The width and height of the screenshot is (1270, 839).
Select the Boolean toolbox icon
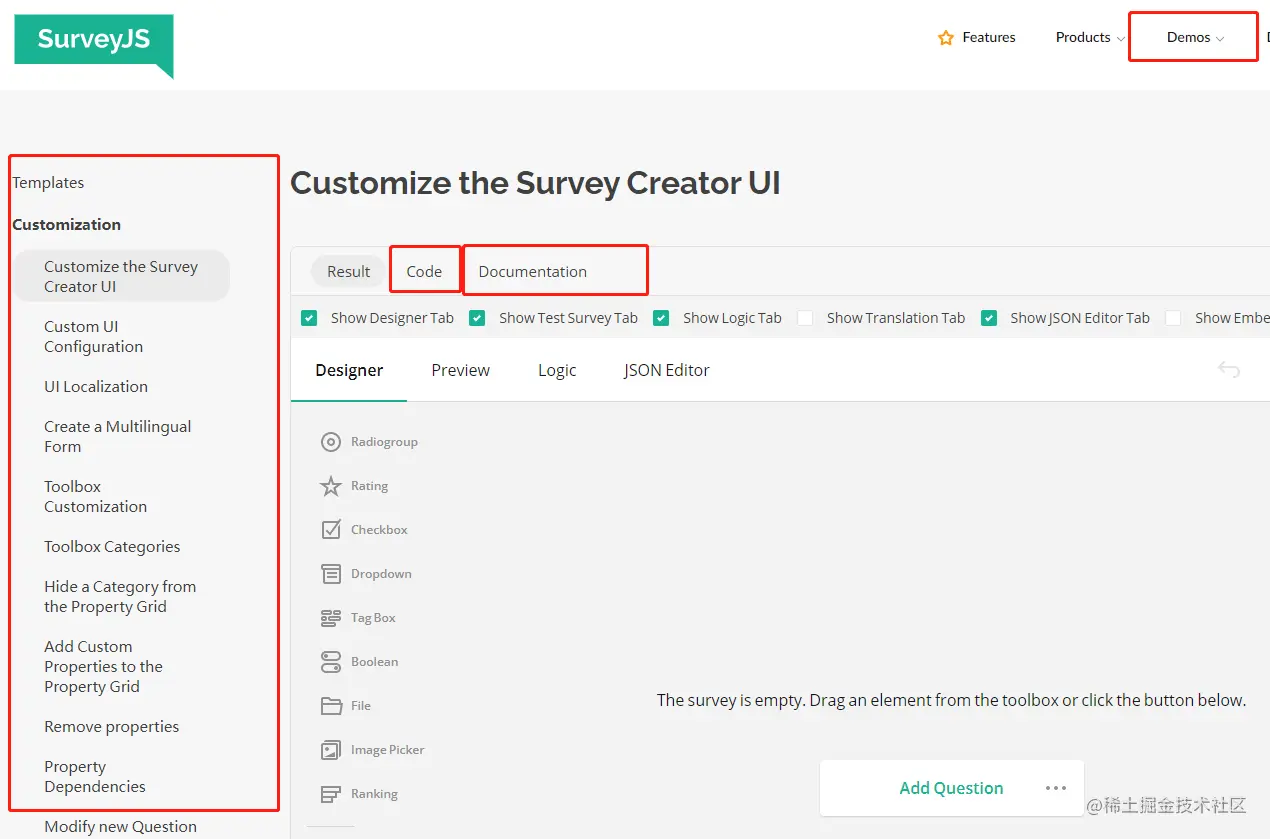click(331, 662)
